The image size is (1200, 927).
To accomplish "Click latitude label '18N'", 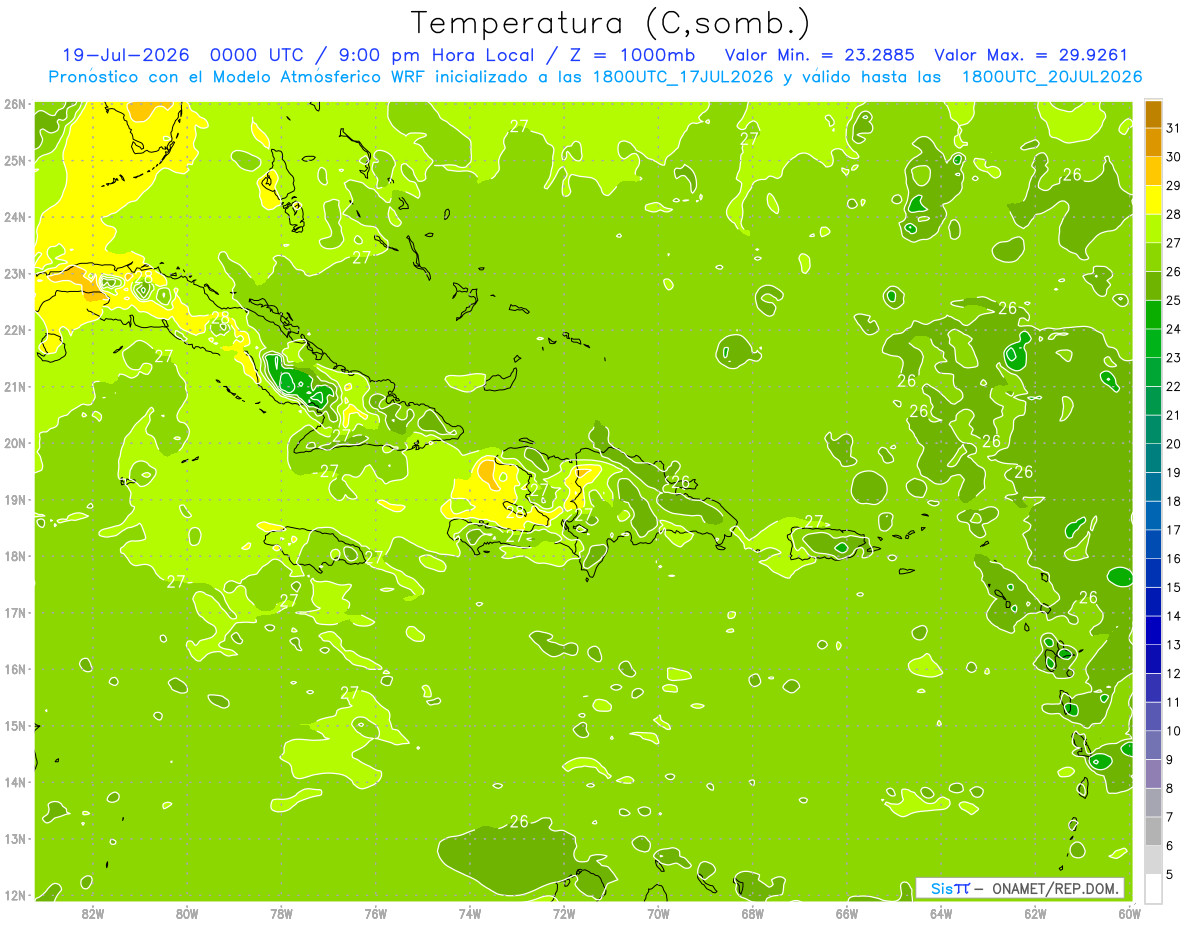I will point(15,556).
